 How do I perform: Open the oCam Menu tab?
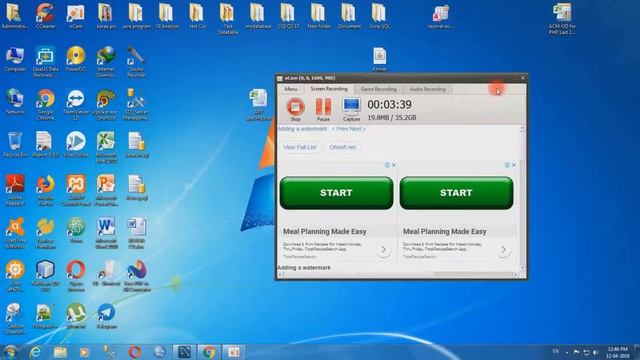(x=291, y=89)
